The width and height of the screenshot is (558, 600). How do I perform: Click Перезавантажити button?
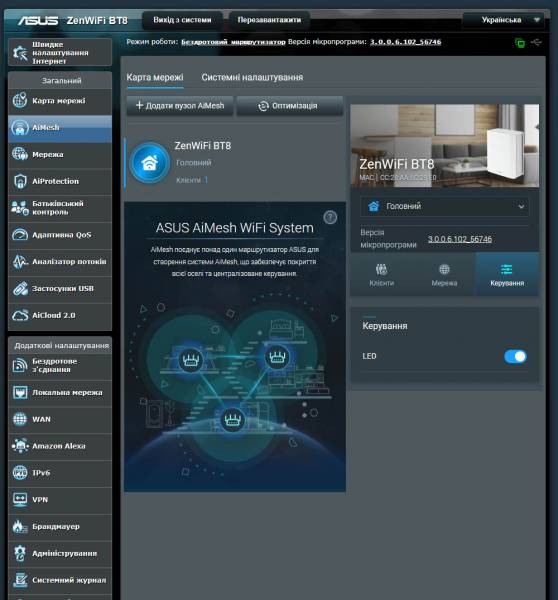(269, 20)
